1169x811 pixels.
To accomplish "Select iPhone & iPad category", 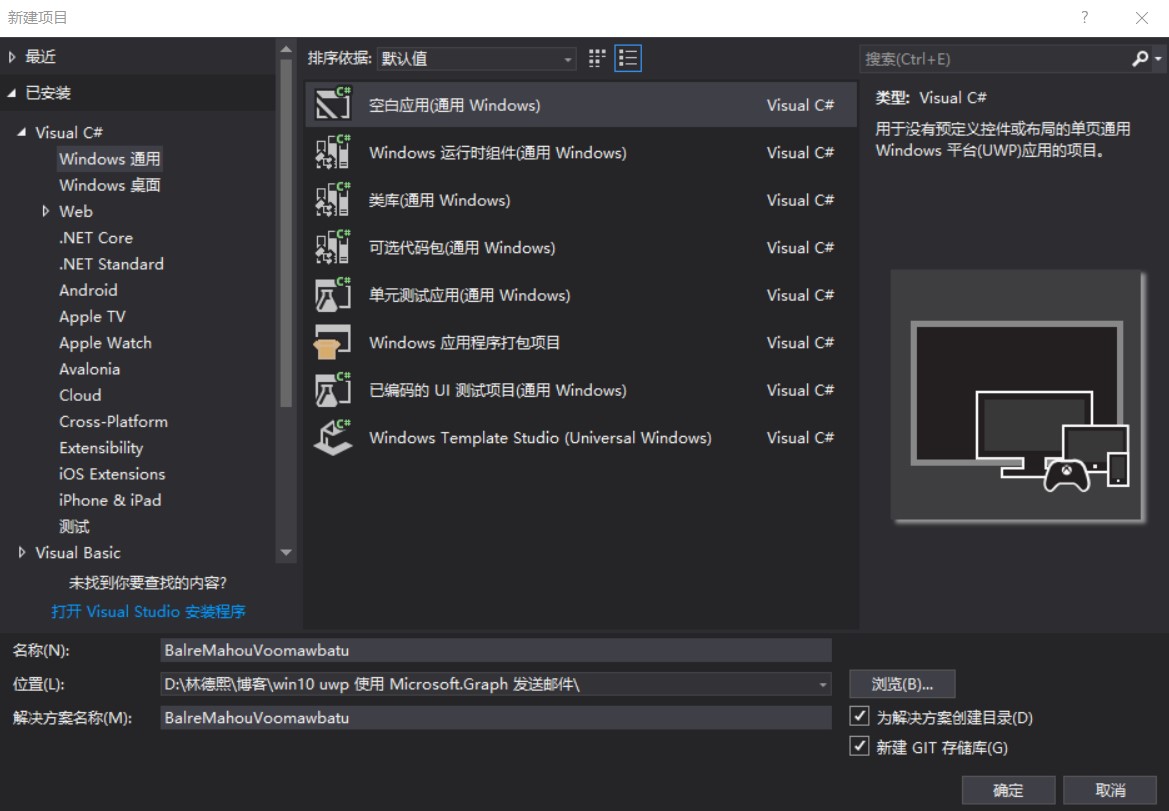I will coord(110,500).
